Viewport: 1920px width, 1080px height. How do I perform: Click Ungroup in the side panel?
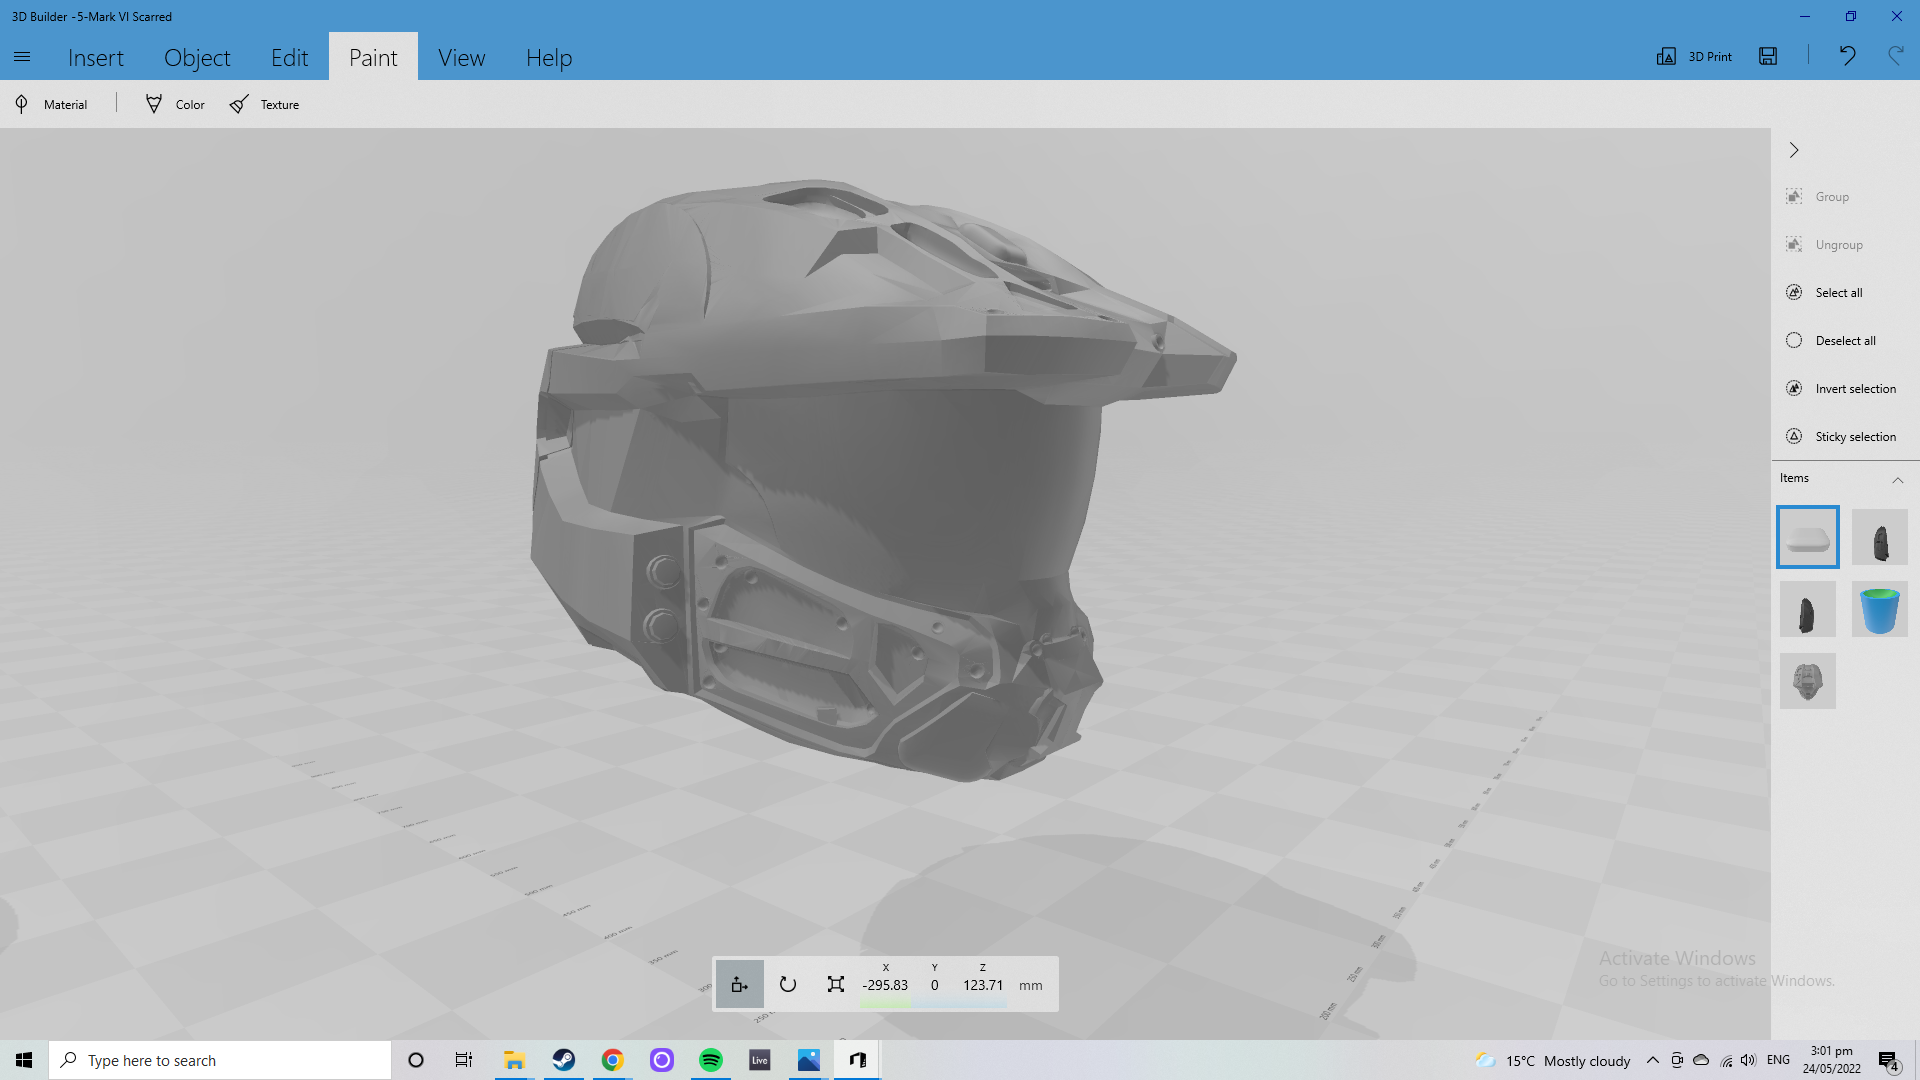pos(1825,244)
